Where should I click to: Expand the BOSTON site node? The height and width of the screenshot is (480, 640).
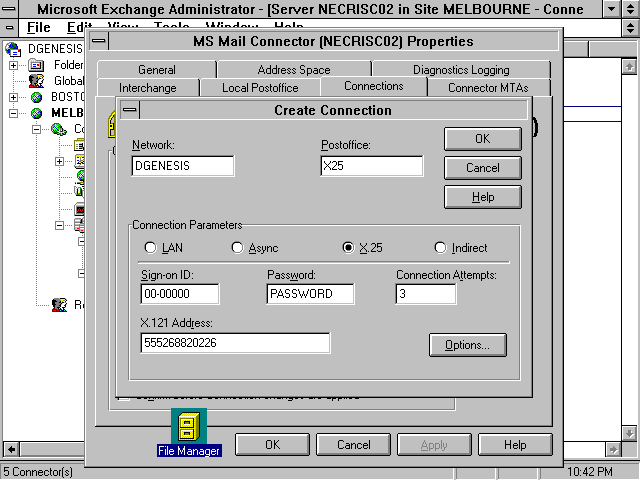tap(13, 97)
